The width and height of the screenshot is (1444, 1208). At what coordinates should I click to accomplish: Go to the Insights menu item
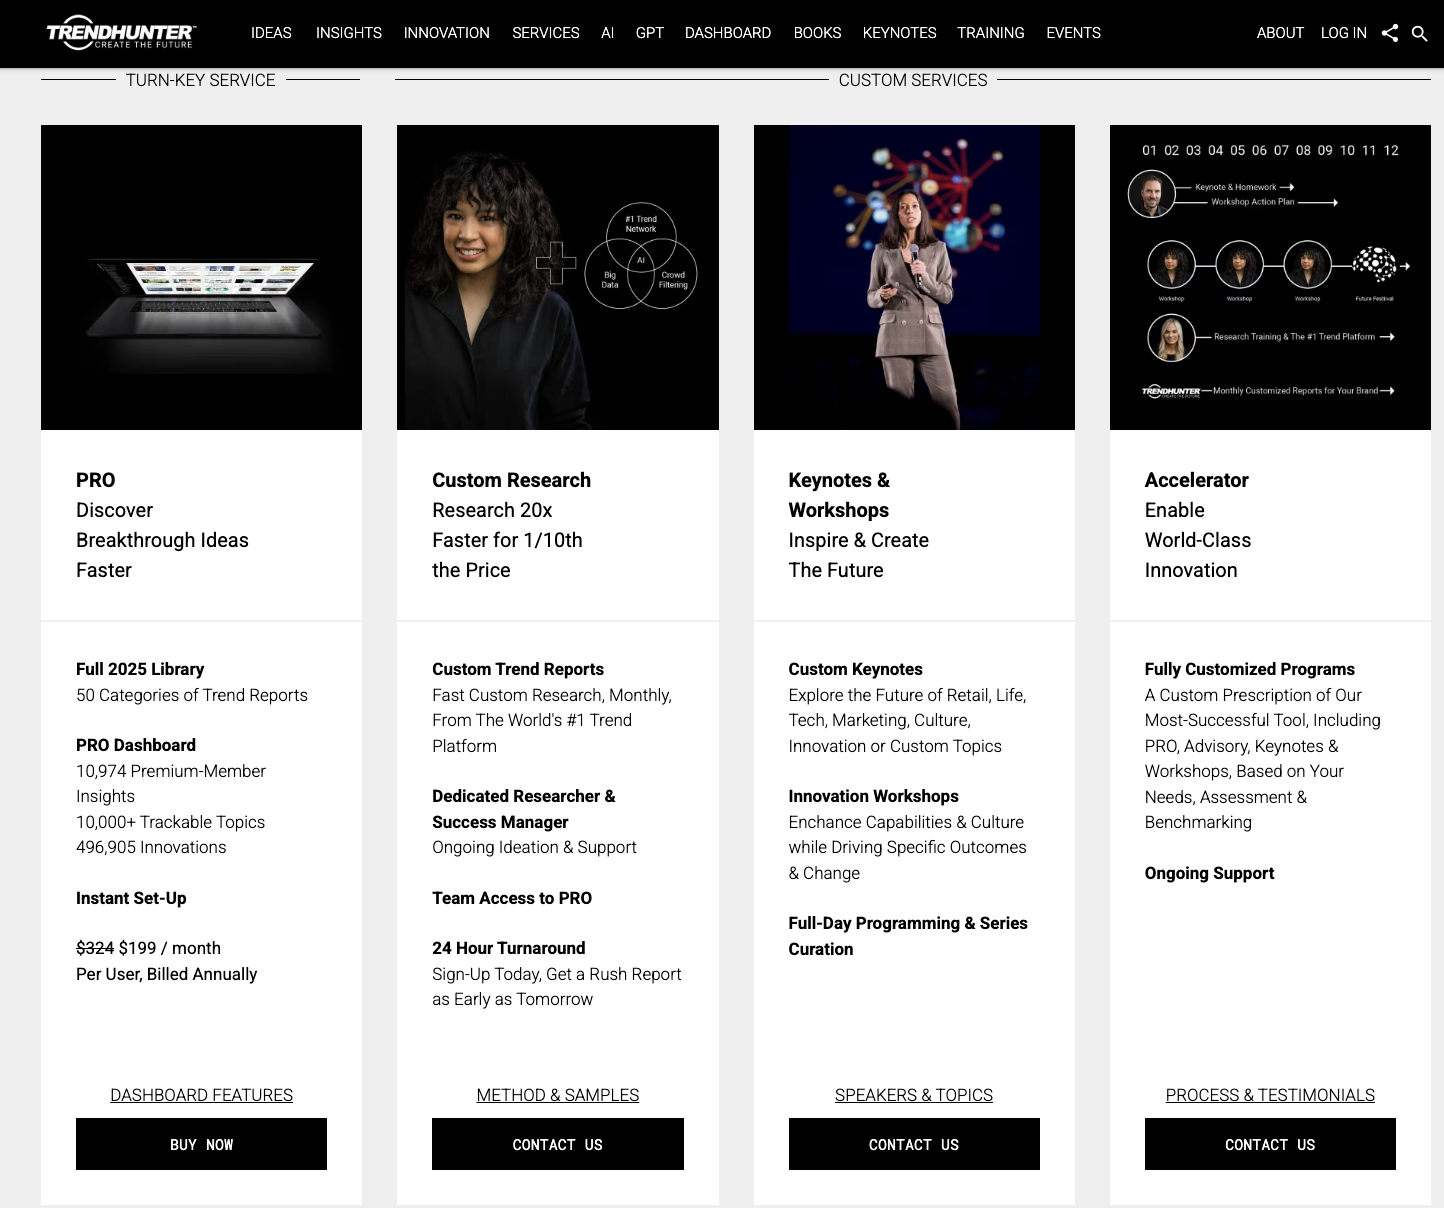(348, 33)
